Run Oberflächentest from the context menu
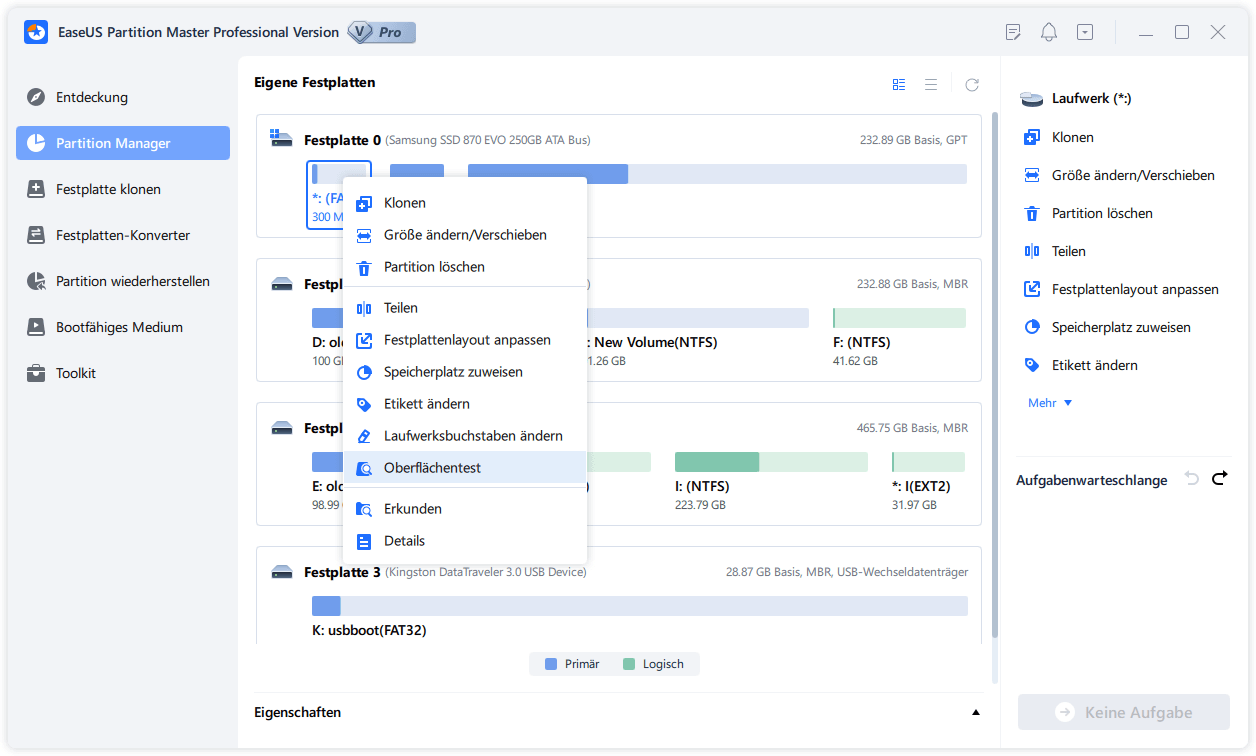1256x756 pixels. click(465, 468)
